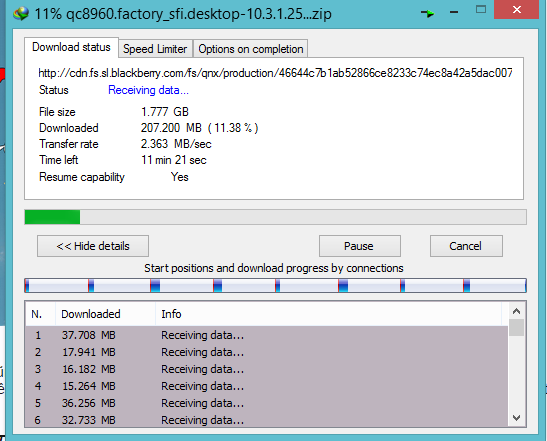Maximize the download window

click(481, 9)
